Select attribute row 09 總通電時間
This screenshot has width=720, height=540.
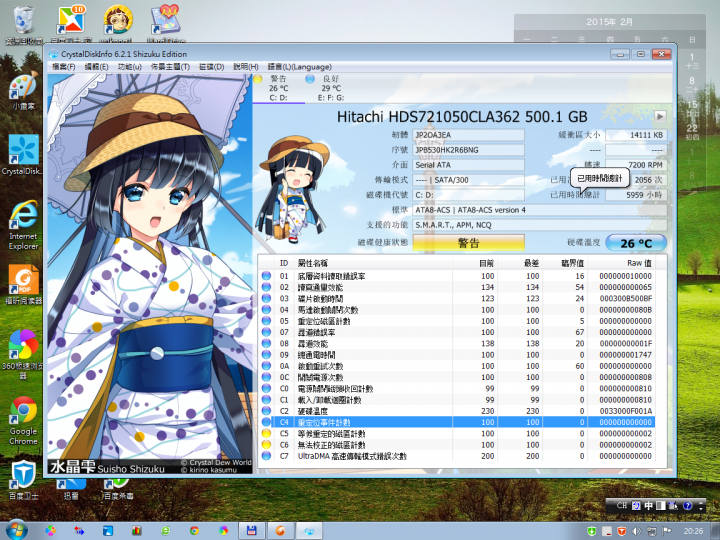point(457,355)
